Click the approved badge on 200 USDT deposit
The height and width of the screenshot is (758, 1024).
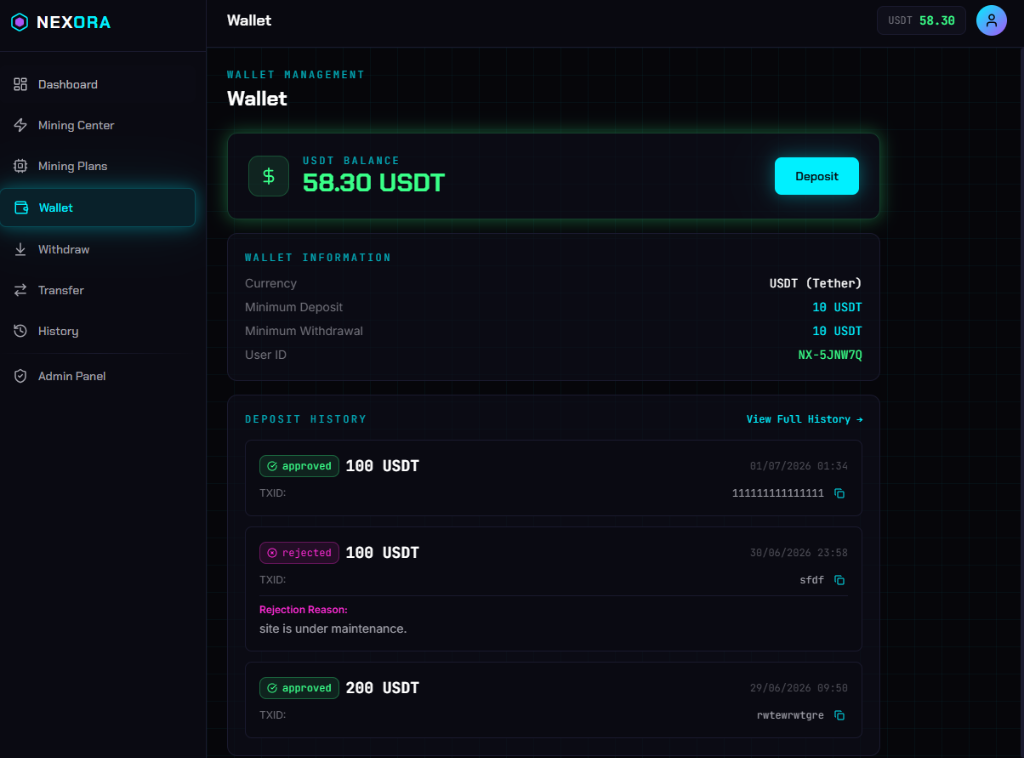[x=299, y=688]
